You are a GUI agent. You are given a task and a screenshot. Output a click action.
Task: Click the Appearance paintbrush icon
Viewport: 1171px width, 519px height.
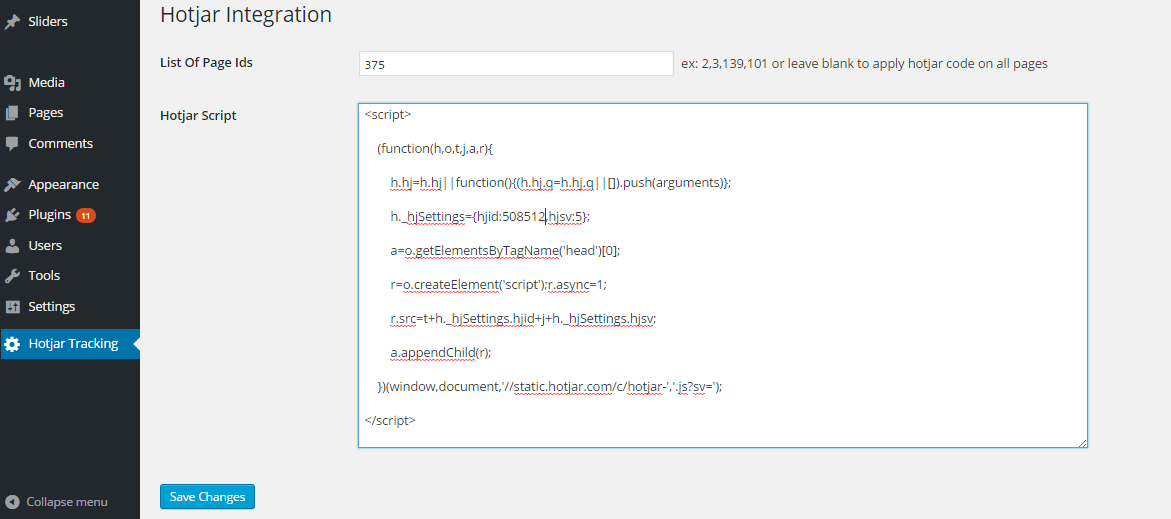pyautogui.click(x=12, y=185)
